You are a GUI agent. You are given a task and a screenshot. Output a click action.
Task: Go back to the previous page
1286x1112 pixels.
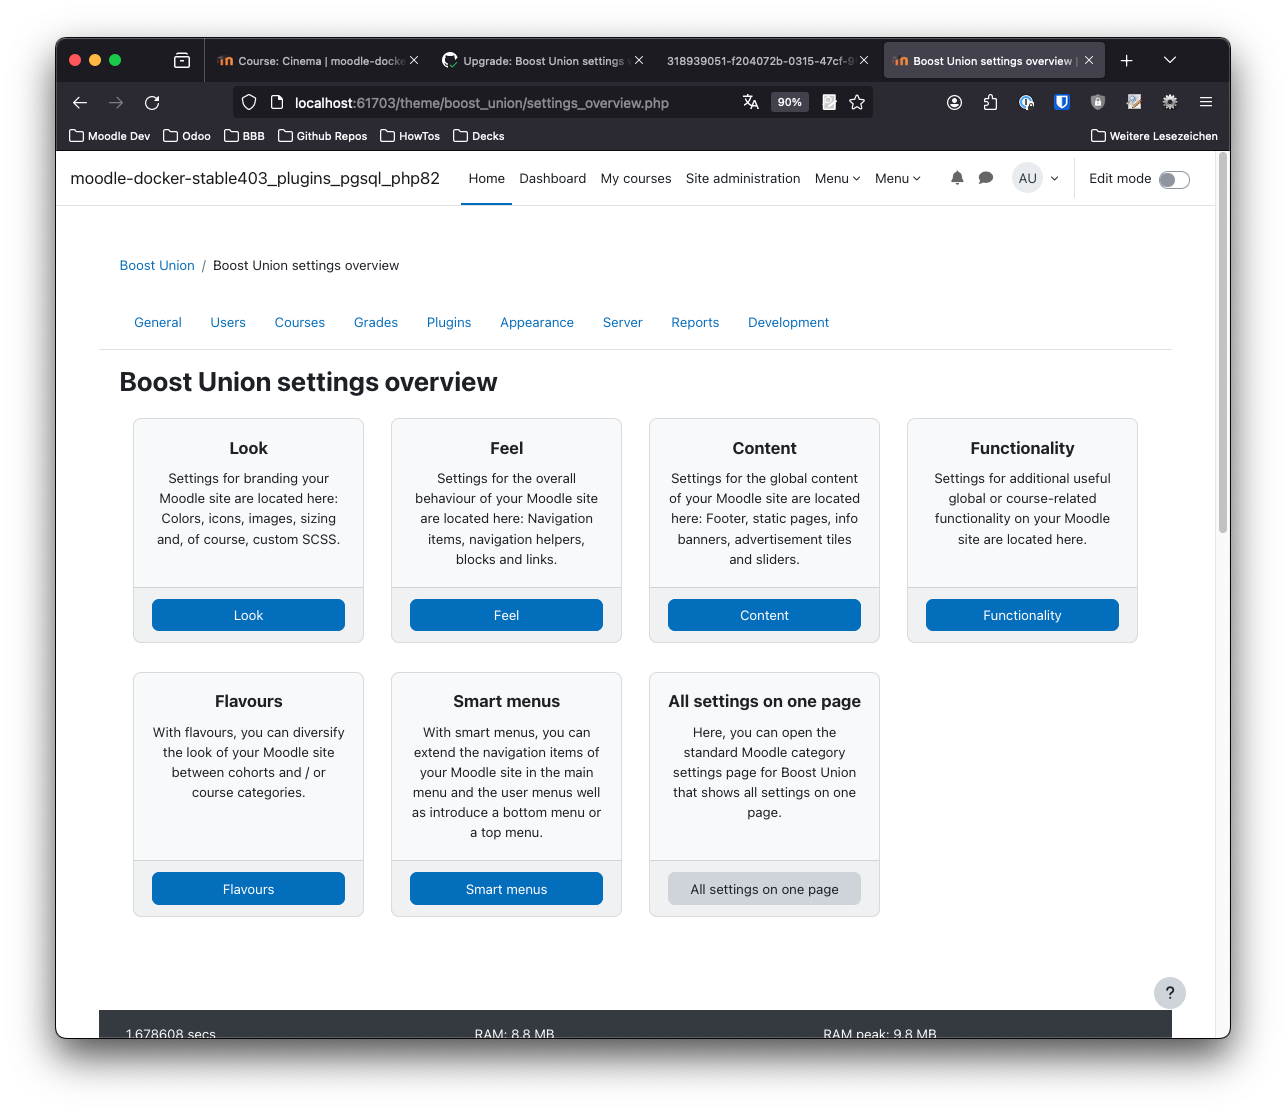80,102
